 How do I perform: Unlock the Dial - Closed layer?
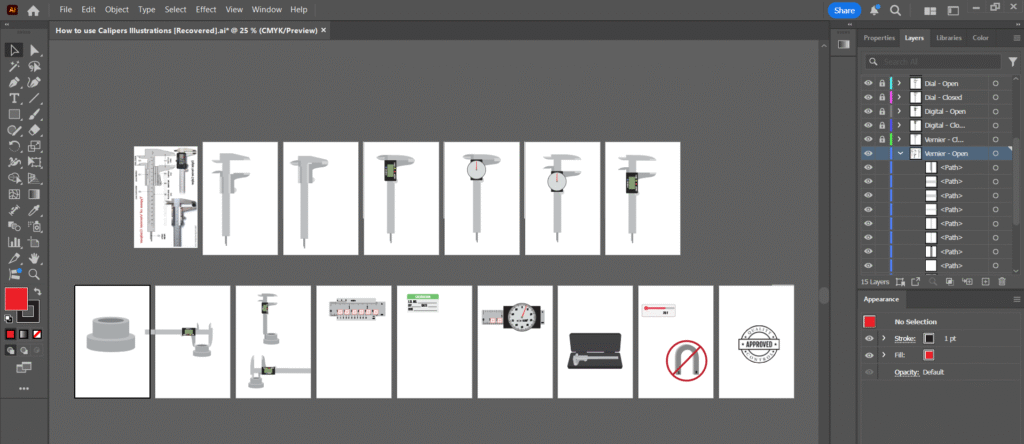[881, 97]
